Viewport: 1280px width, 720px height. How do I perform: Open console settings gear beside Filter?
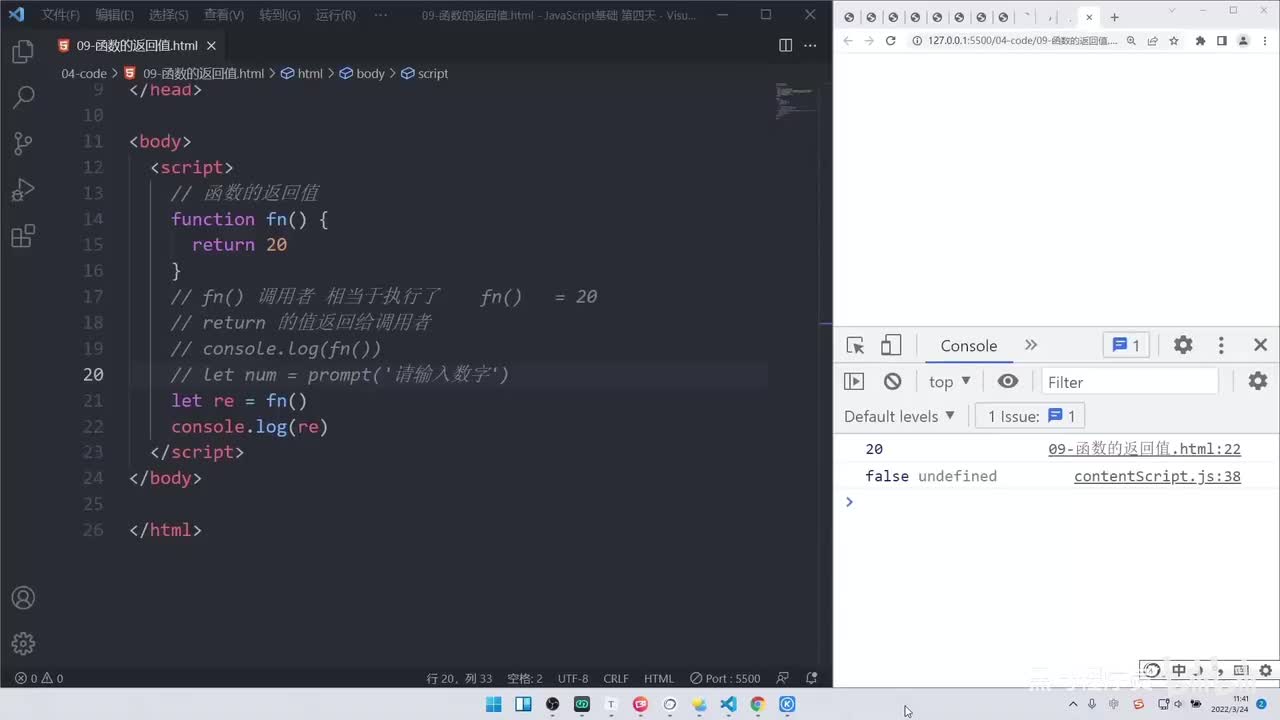pos(1258,381)
